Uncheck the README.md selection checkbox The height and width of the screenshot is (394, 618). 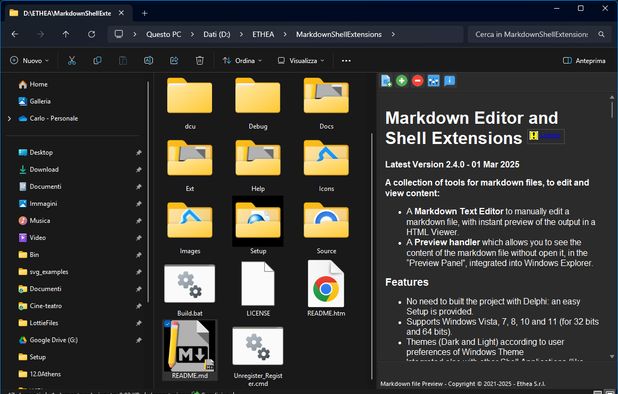[x=167, y=324]
